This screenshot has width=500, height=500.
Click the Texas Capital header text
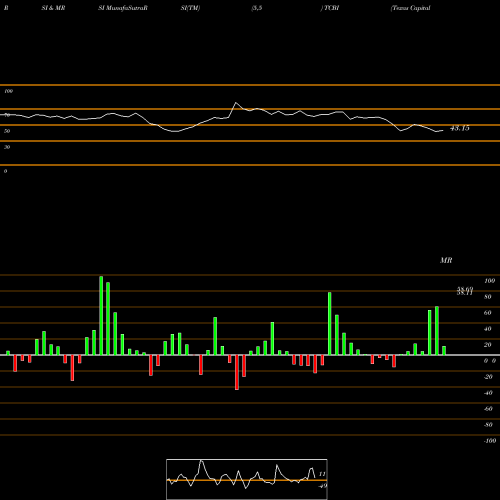pos(411,8)
